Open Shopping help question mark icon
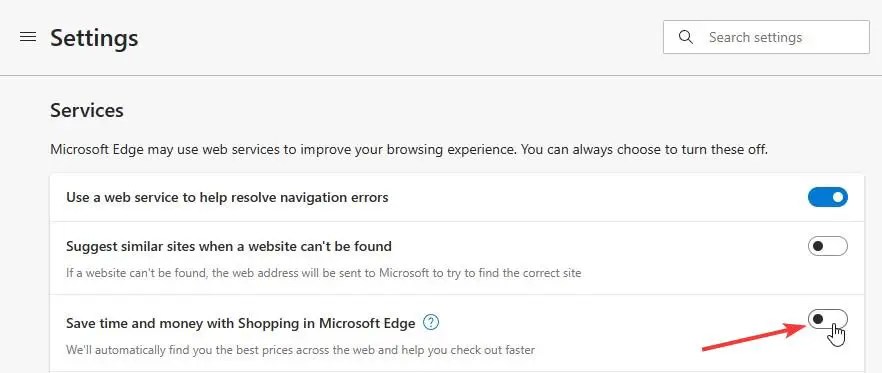This screenshot has height=373, width=882. [431, 322]
